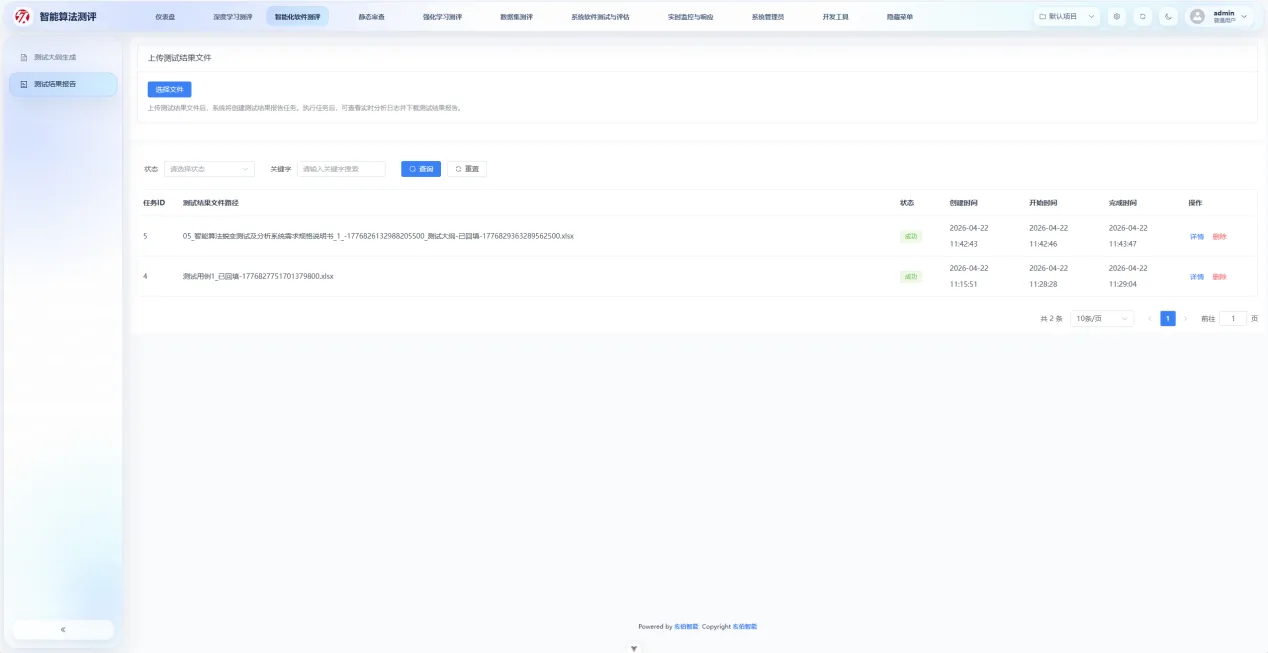1268x653 pixels.
Task: Expand the admin account dropdown arrow
Action: point(1244,16)
